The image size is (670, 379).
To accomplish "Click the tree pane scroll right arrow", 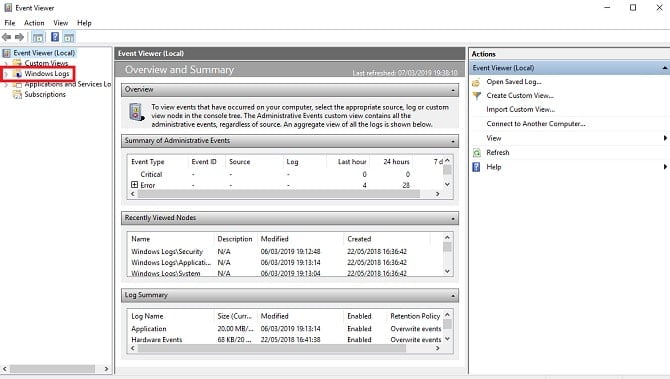I will click(106, 369).
